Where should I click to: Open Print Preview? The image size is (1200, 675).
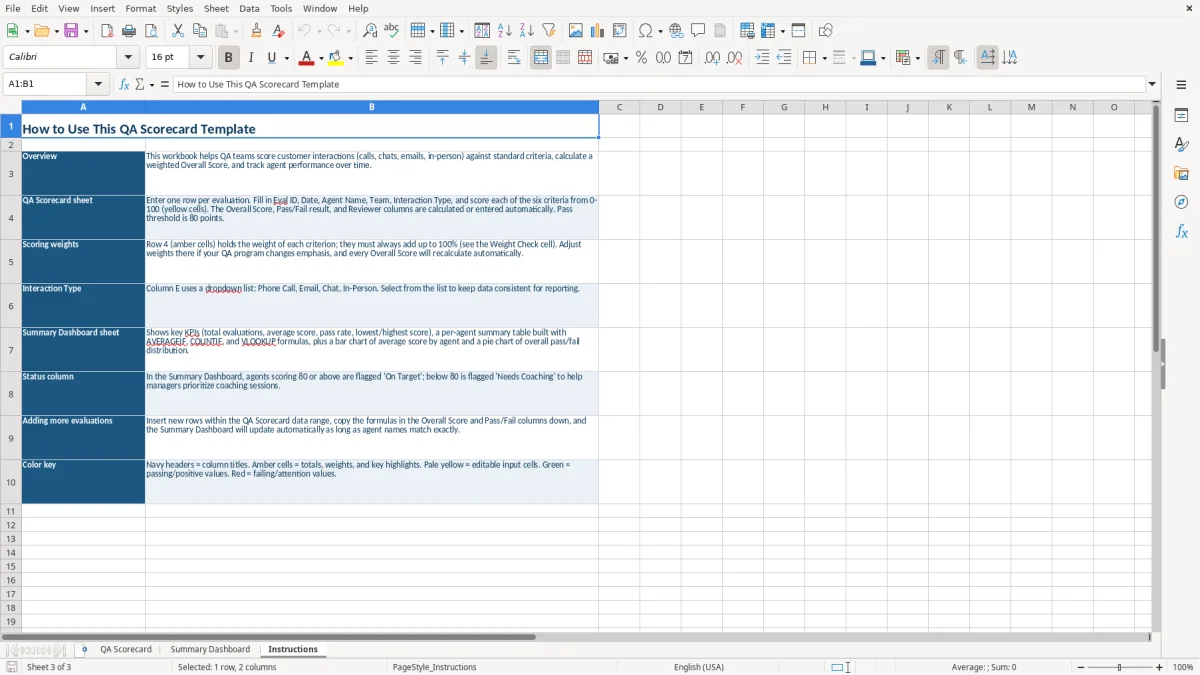coord(150,31)
